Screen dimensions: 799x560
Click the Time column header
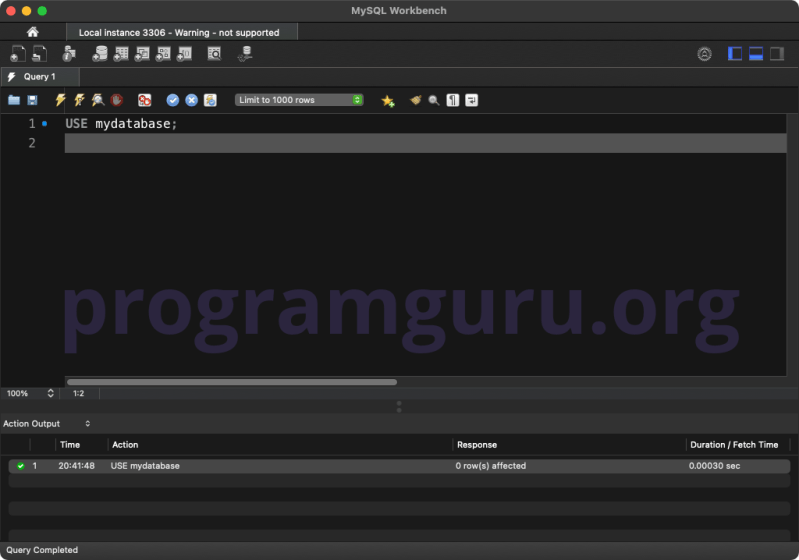[70, 445]
